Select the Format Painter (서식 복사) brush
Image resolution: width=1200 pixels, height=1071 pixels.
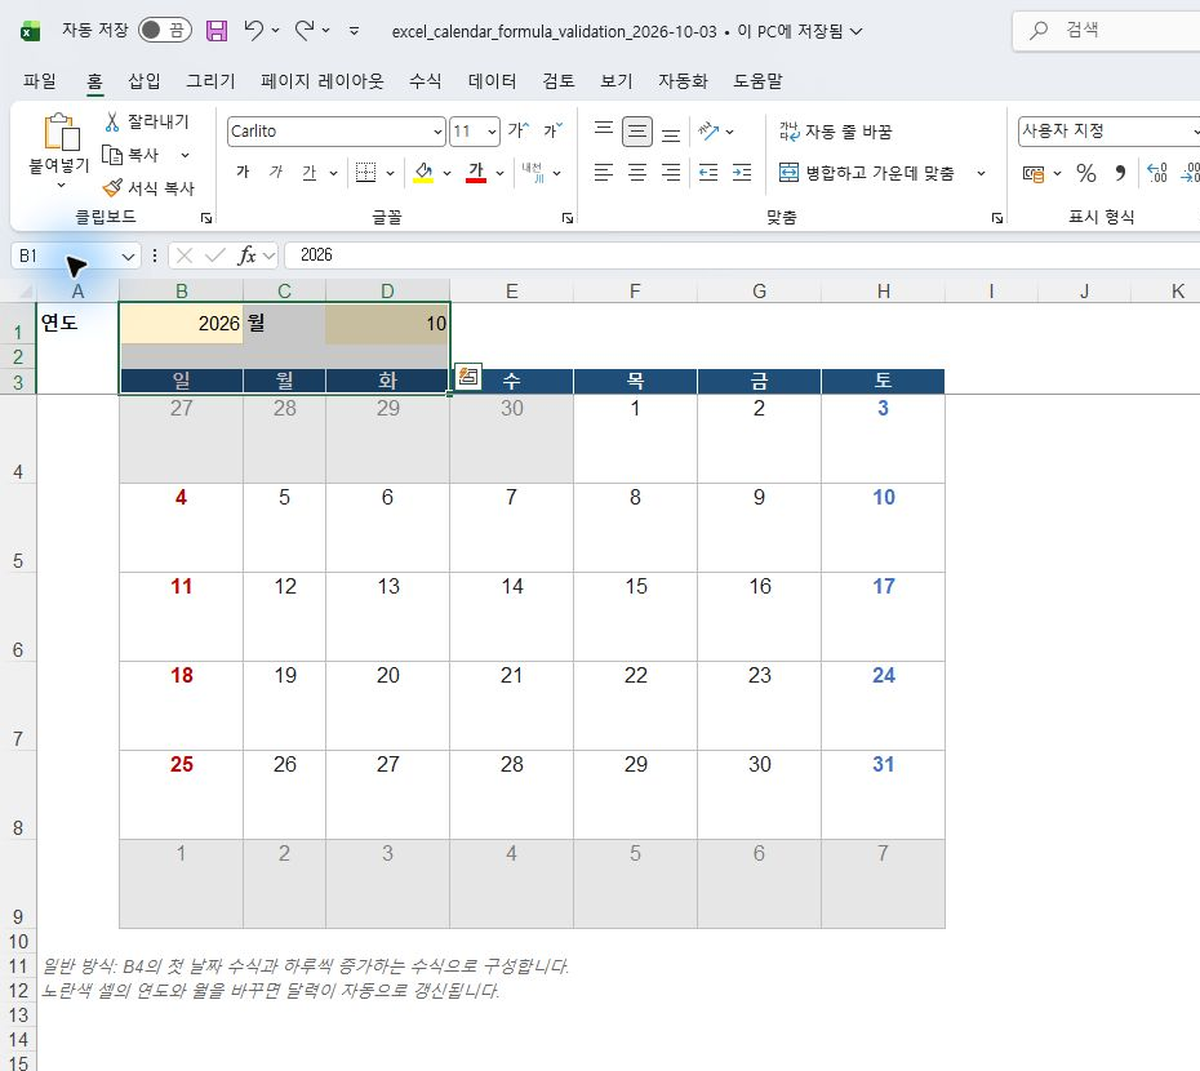coord(112,188)
